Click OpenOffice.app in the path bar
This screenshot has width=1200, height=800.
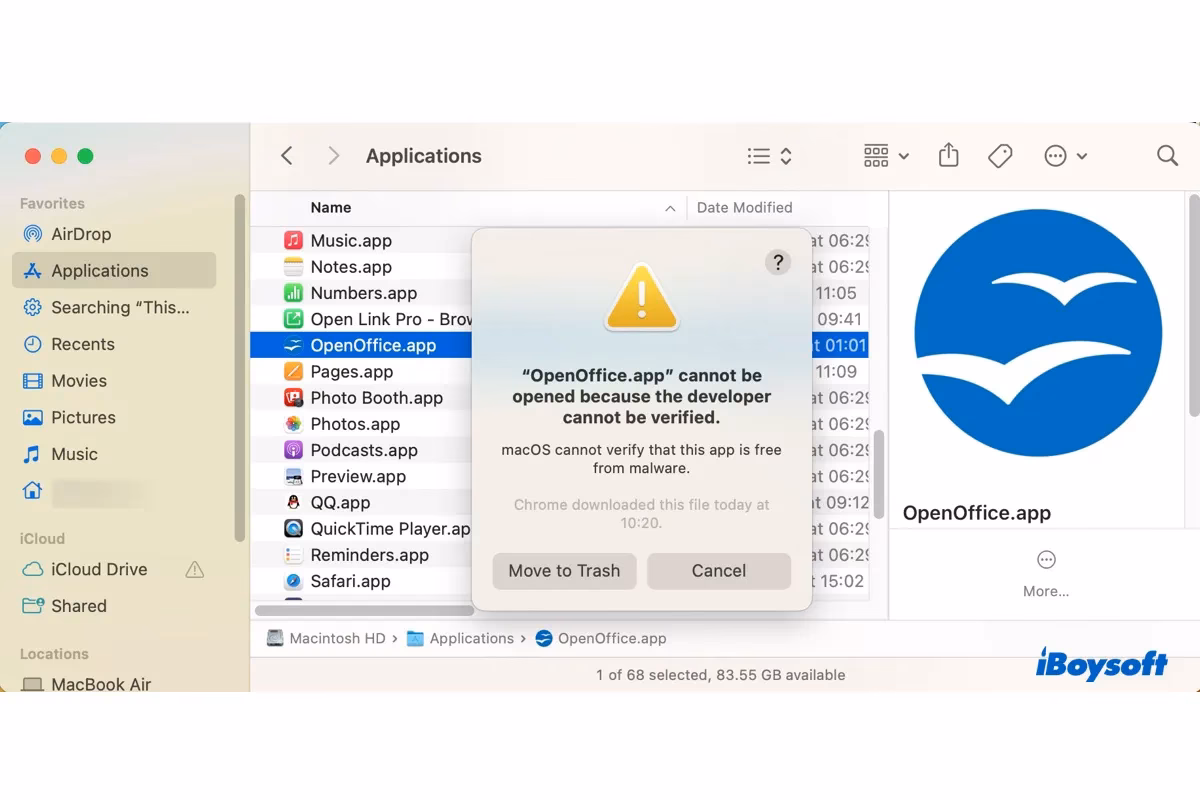click(601, 639)
